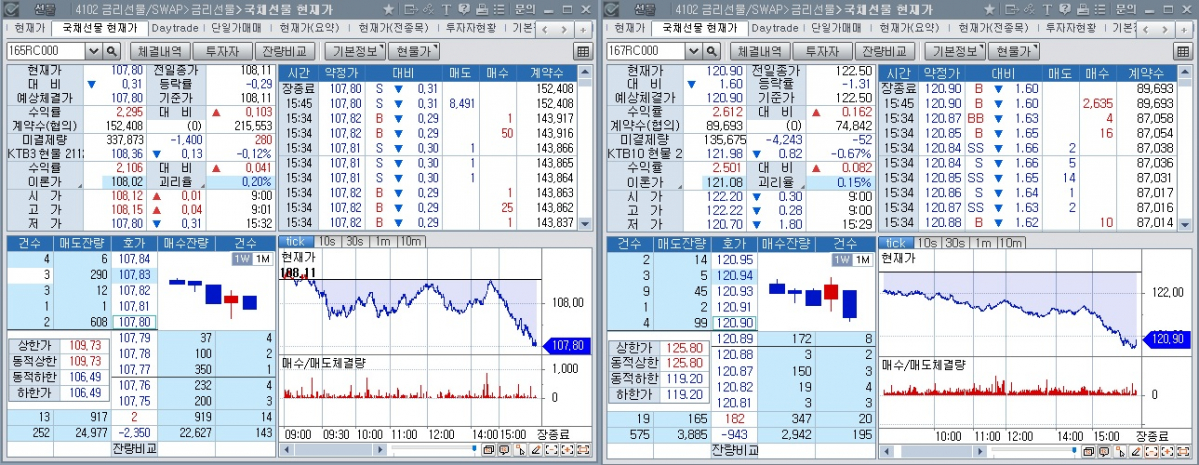Select the 1m chart interval in right window
Viewport: 1199px width, 465px height.
click(x=983, y=242)
